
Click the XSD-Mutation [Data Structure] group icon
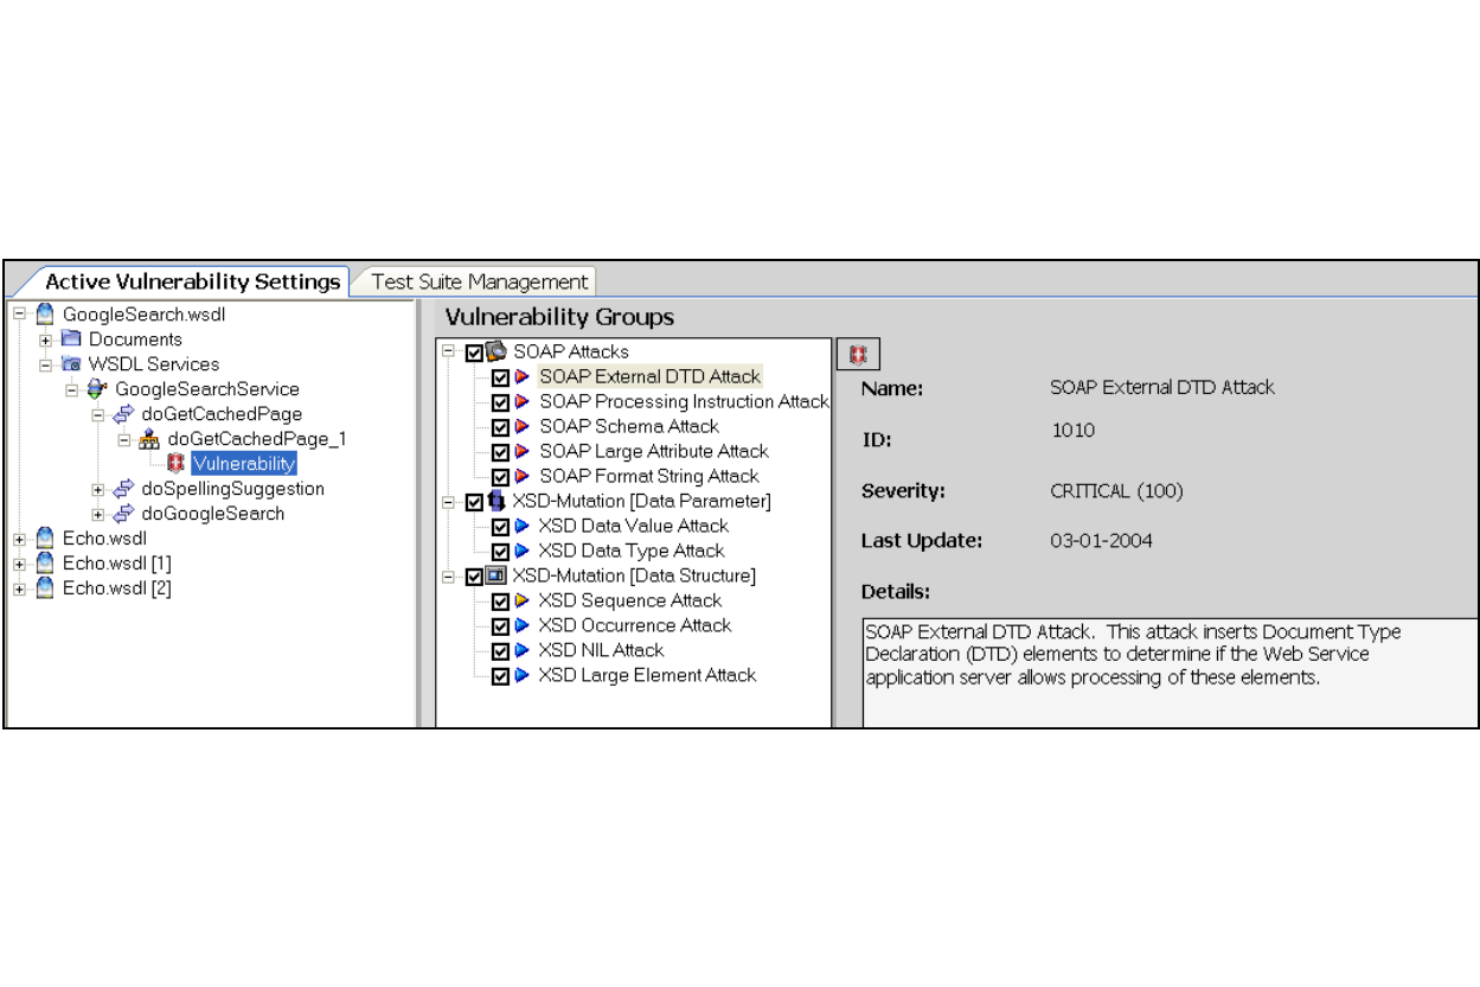(x=496, y=575)
